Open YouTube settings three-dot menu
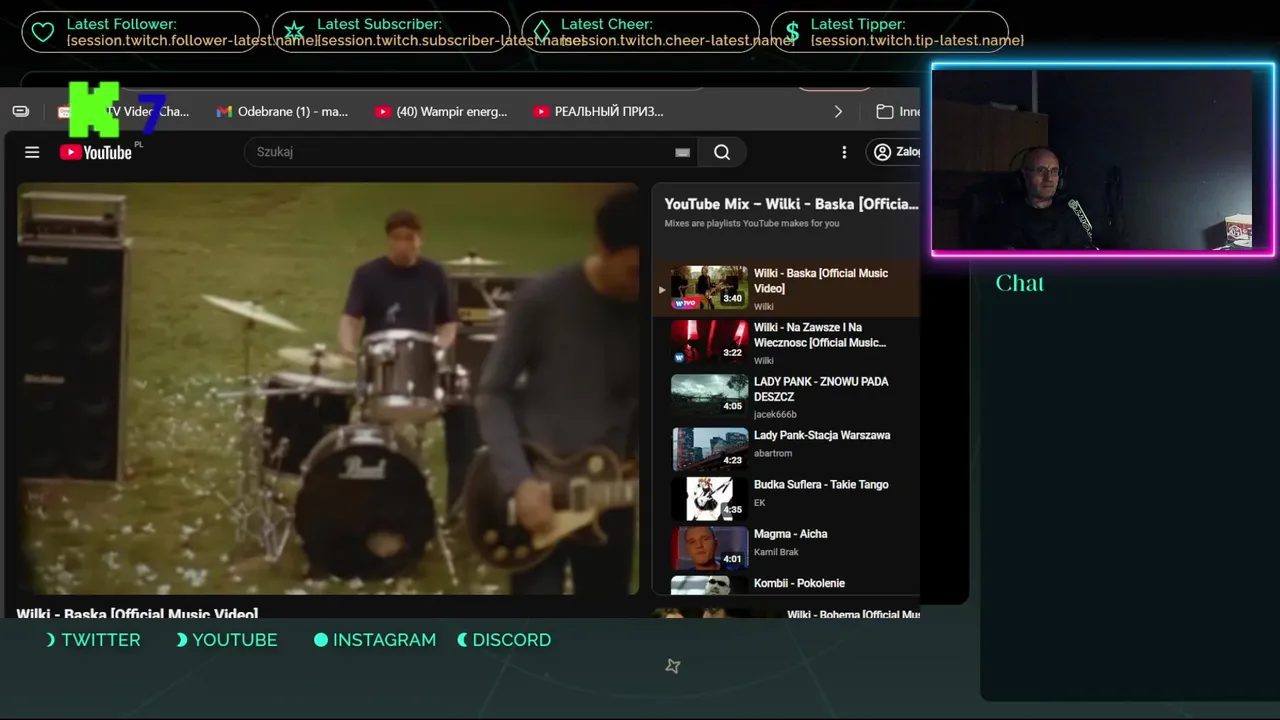1280x720 pixels. pos(844,152)
